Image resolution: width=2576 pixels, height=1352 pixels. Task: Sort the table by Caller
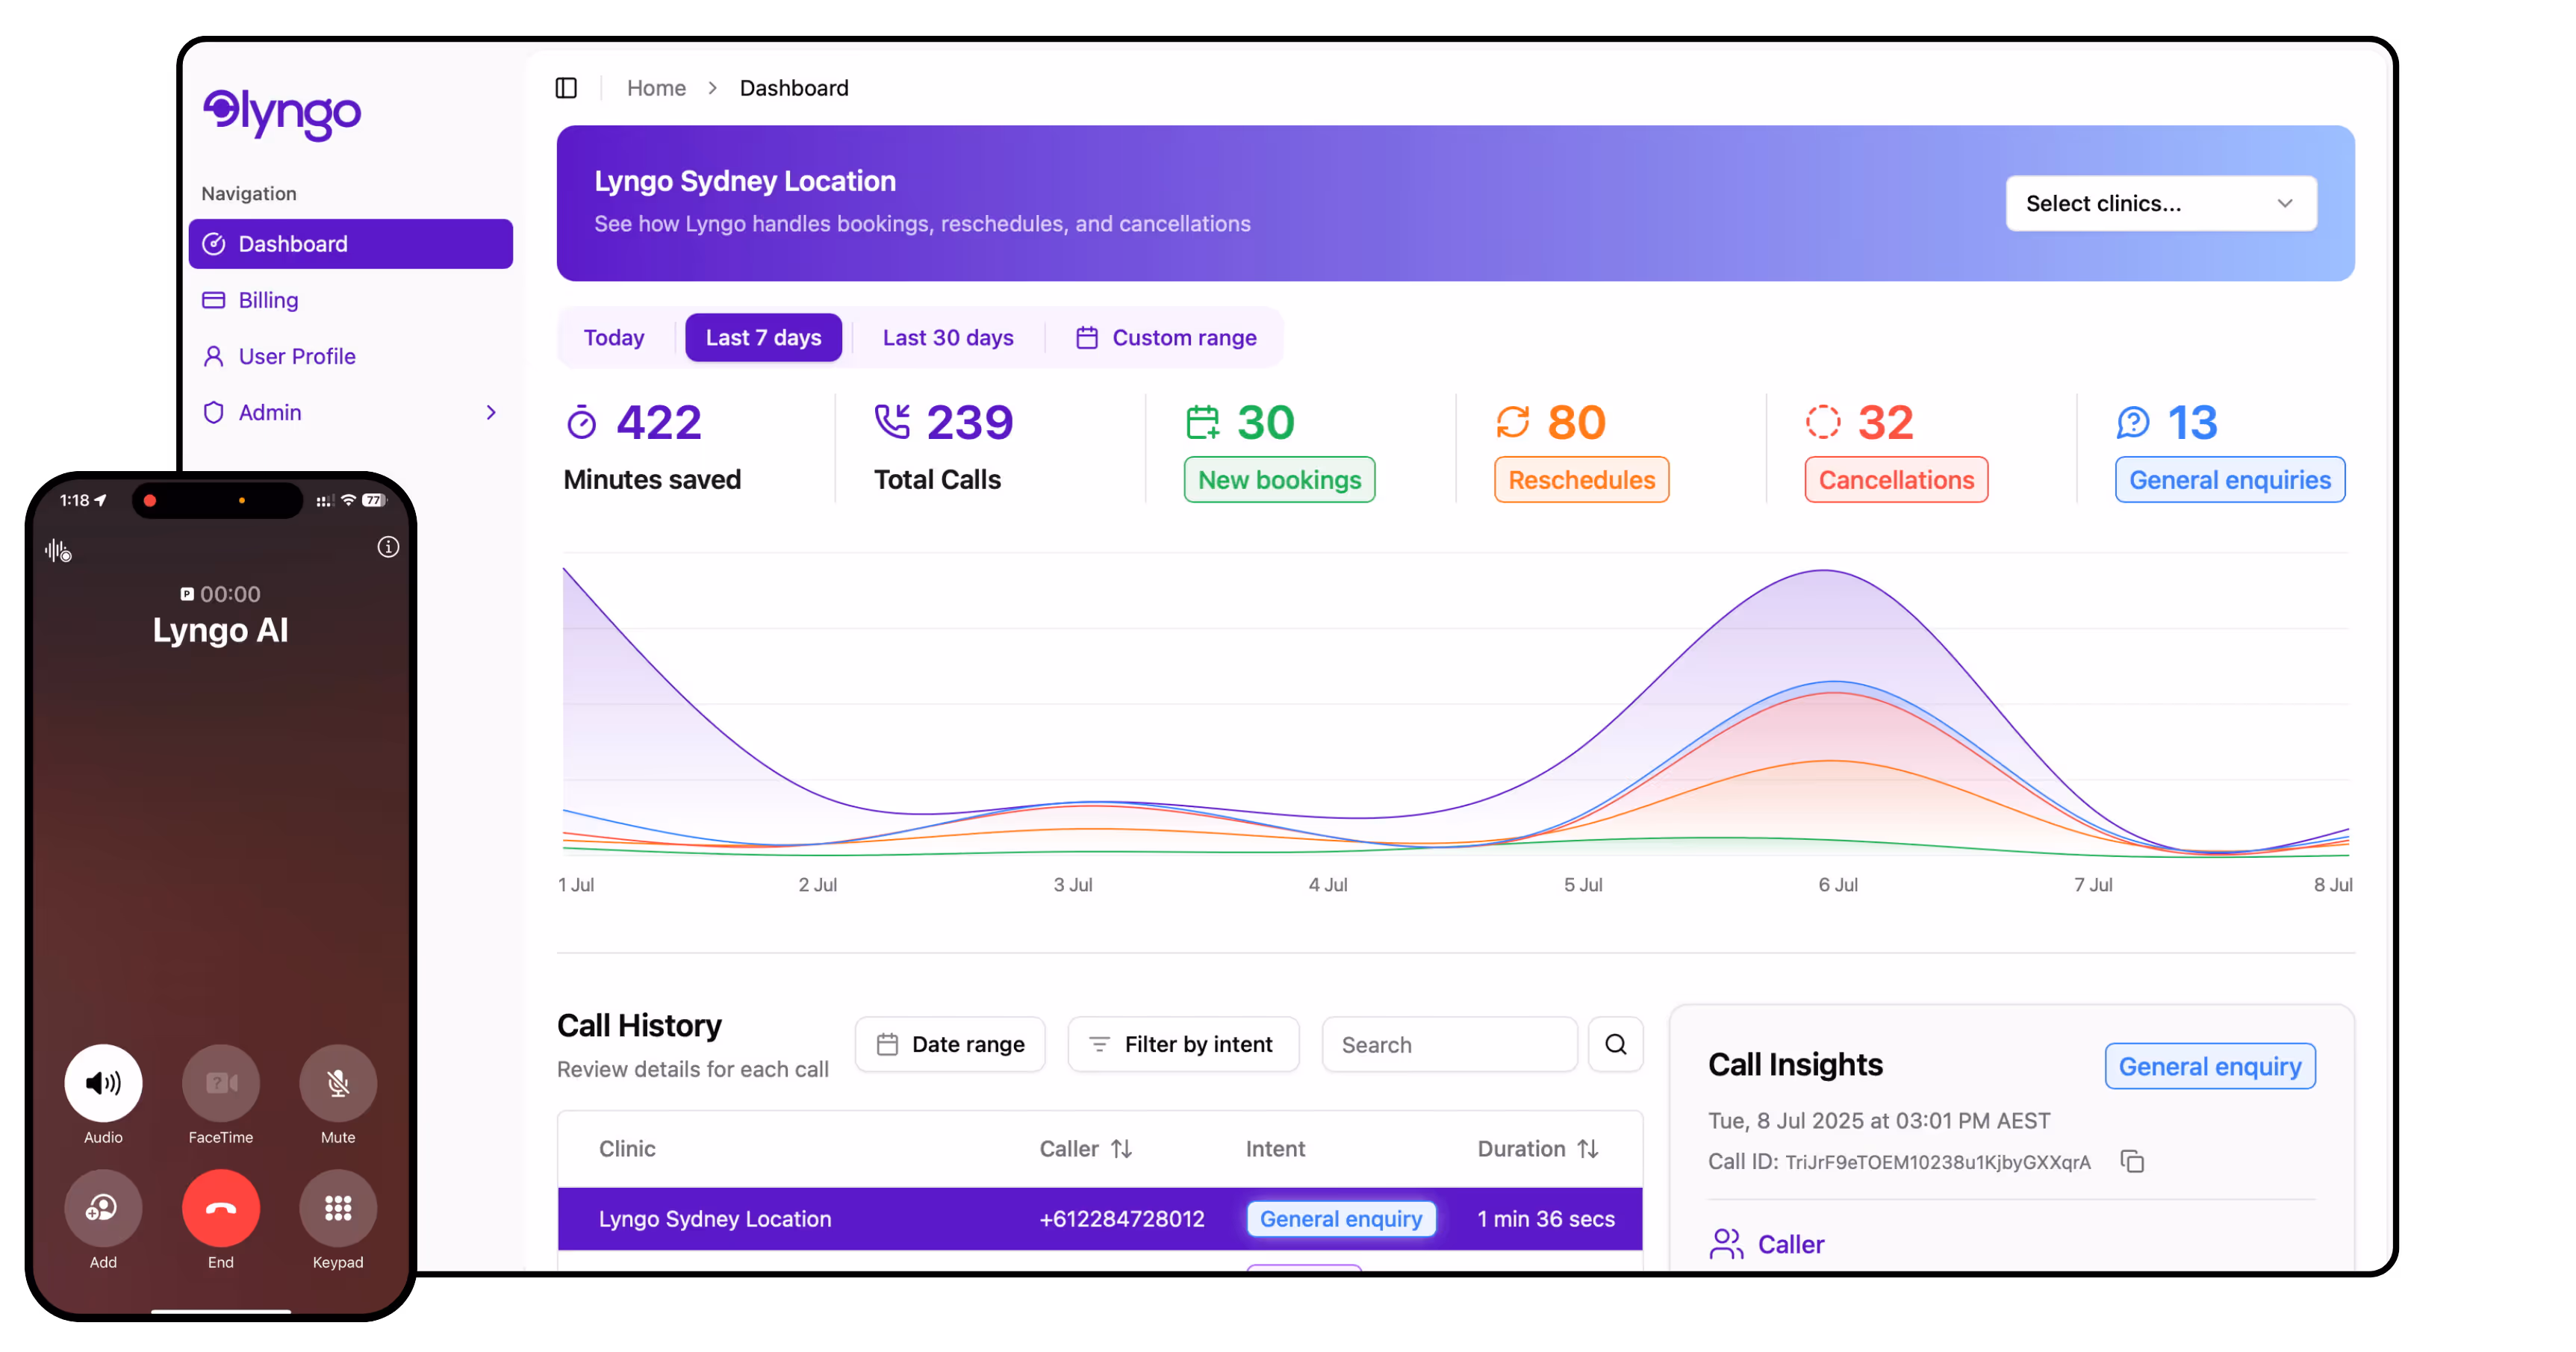point(1085,1149)
